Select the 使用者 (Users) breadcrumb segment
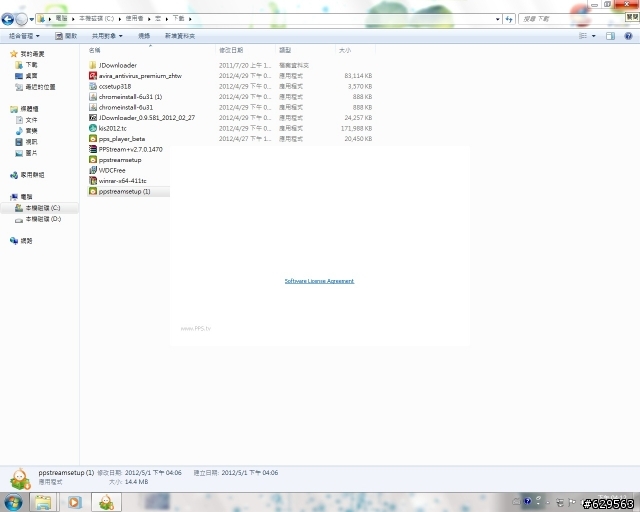Viewport: 640px width, 512px height. tap(134, 18)
